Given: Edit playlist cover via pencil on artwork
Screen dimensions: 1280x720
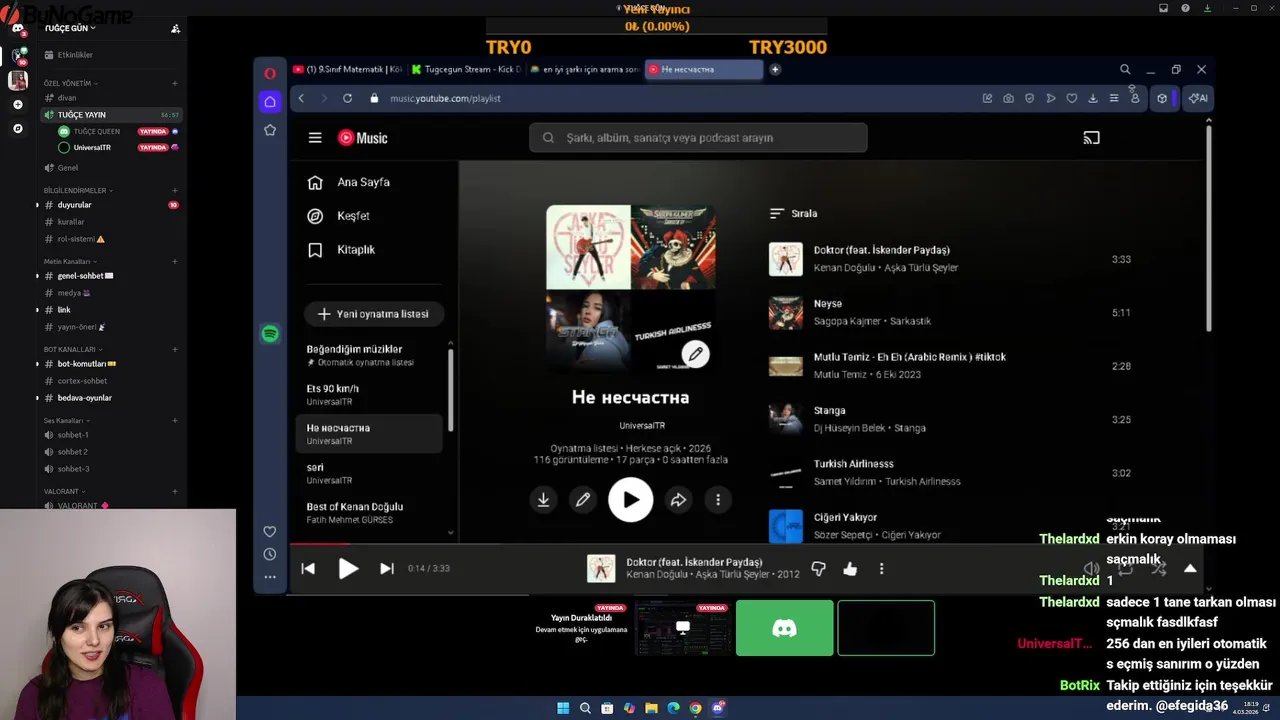Looking at the screenshot, I should point(696,354).
